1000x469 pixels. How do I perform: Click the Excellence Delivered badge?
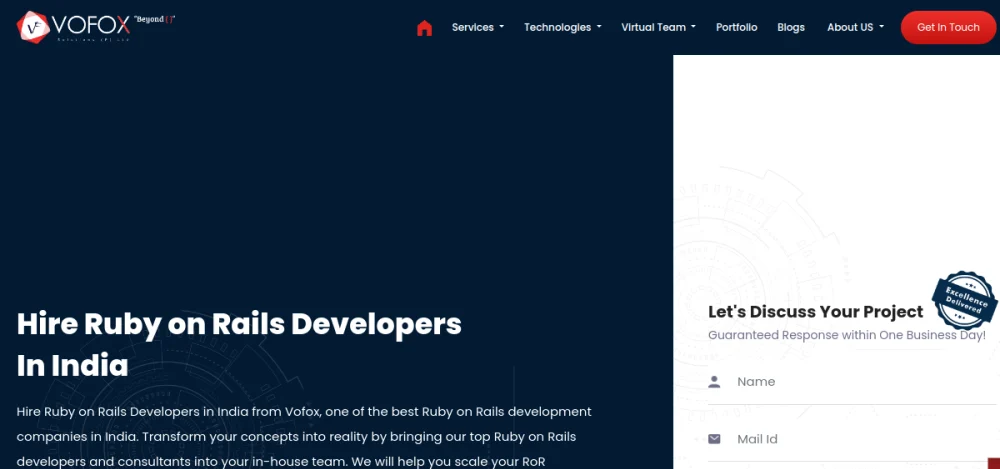click(964, 301)
